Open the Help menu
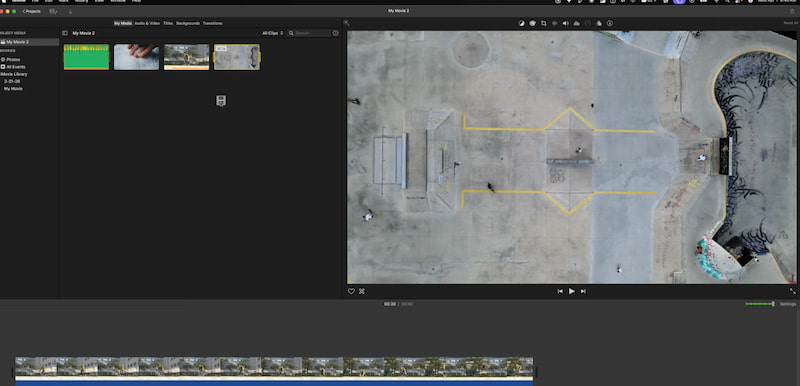The image size is (800, 386). (136, 1)
